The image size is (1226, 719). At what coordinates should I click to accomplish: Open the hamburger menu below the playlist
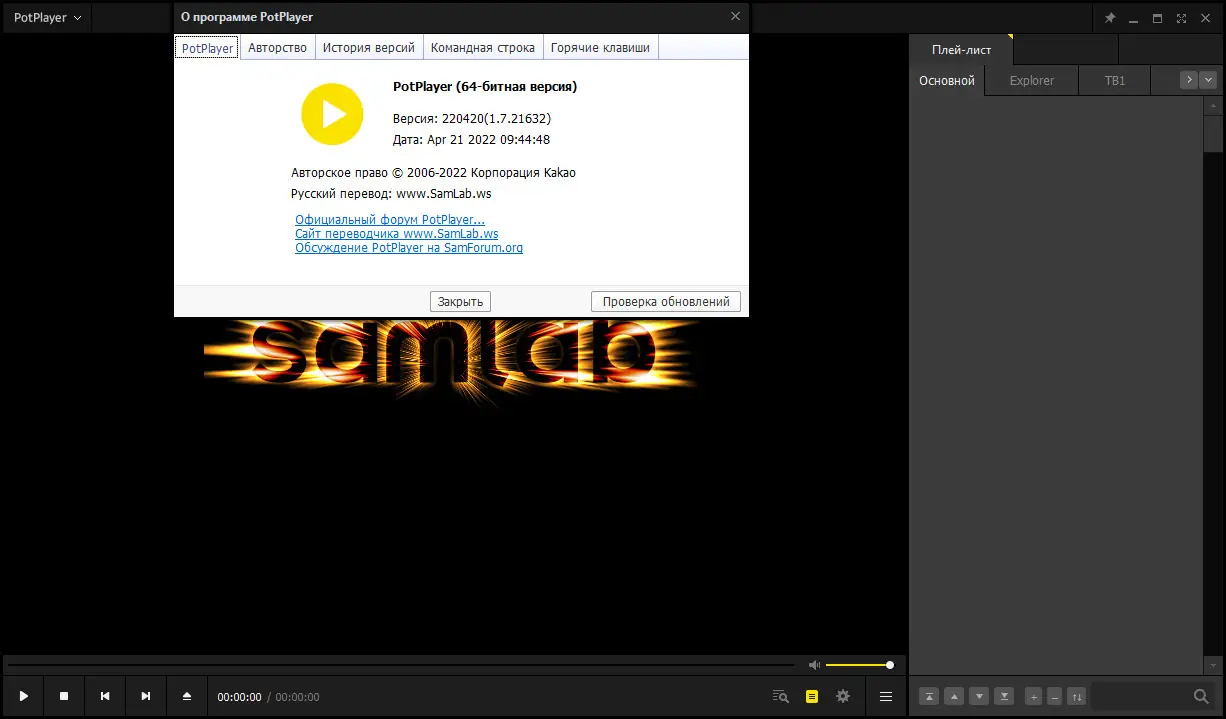click(884, 696)
